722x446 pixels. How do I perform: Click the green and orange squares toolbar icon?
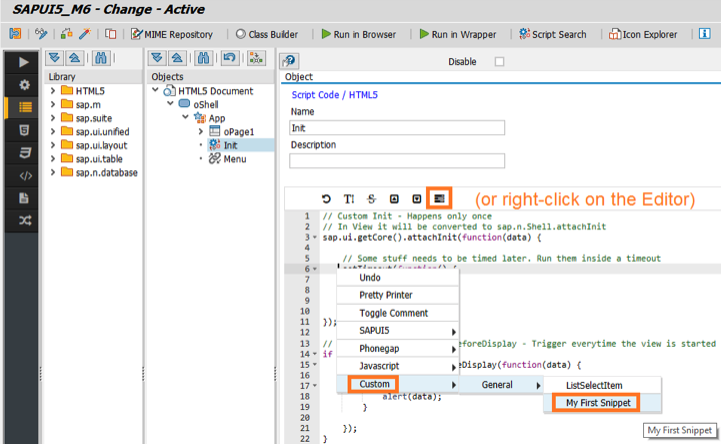(x=66, y=34)
